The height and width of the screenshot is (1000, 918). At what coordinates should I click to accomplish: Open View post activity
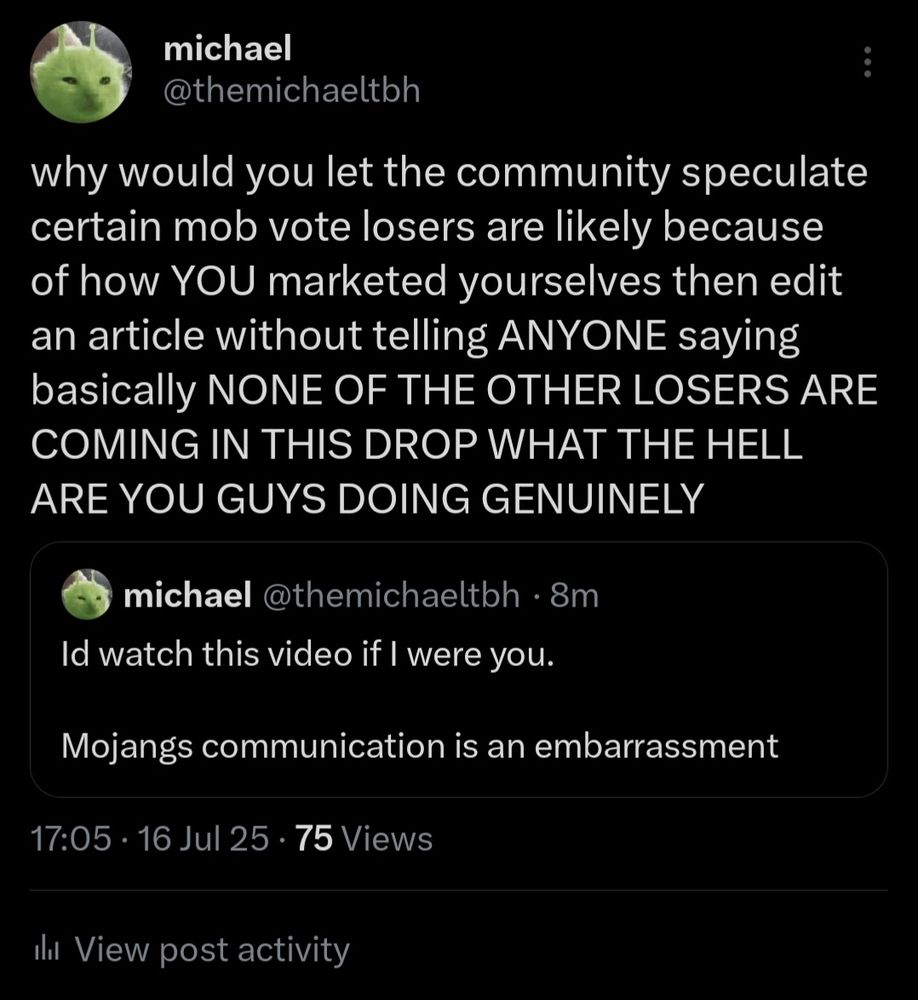click(x=212, y=949)
